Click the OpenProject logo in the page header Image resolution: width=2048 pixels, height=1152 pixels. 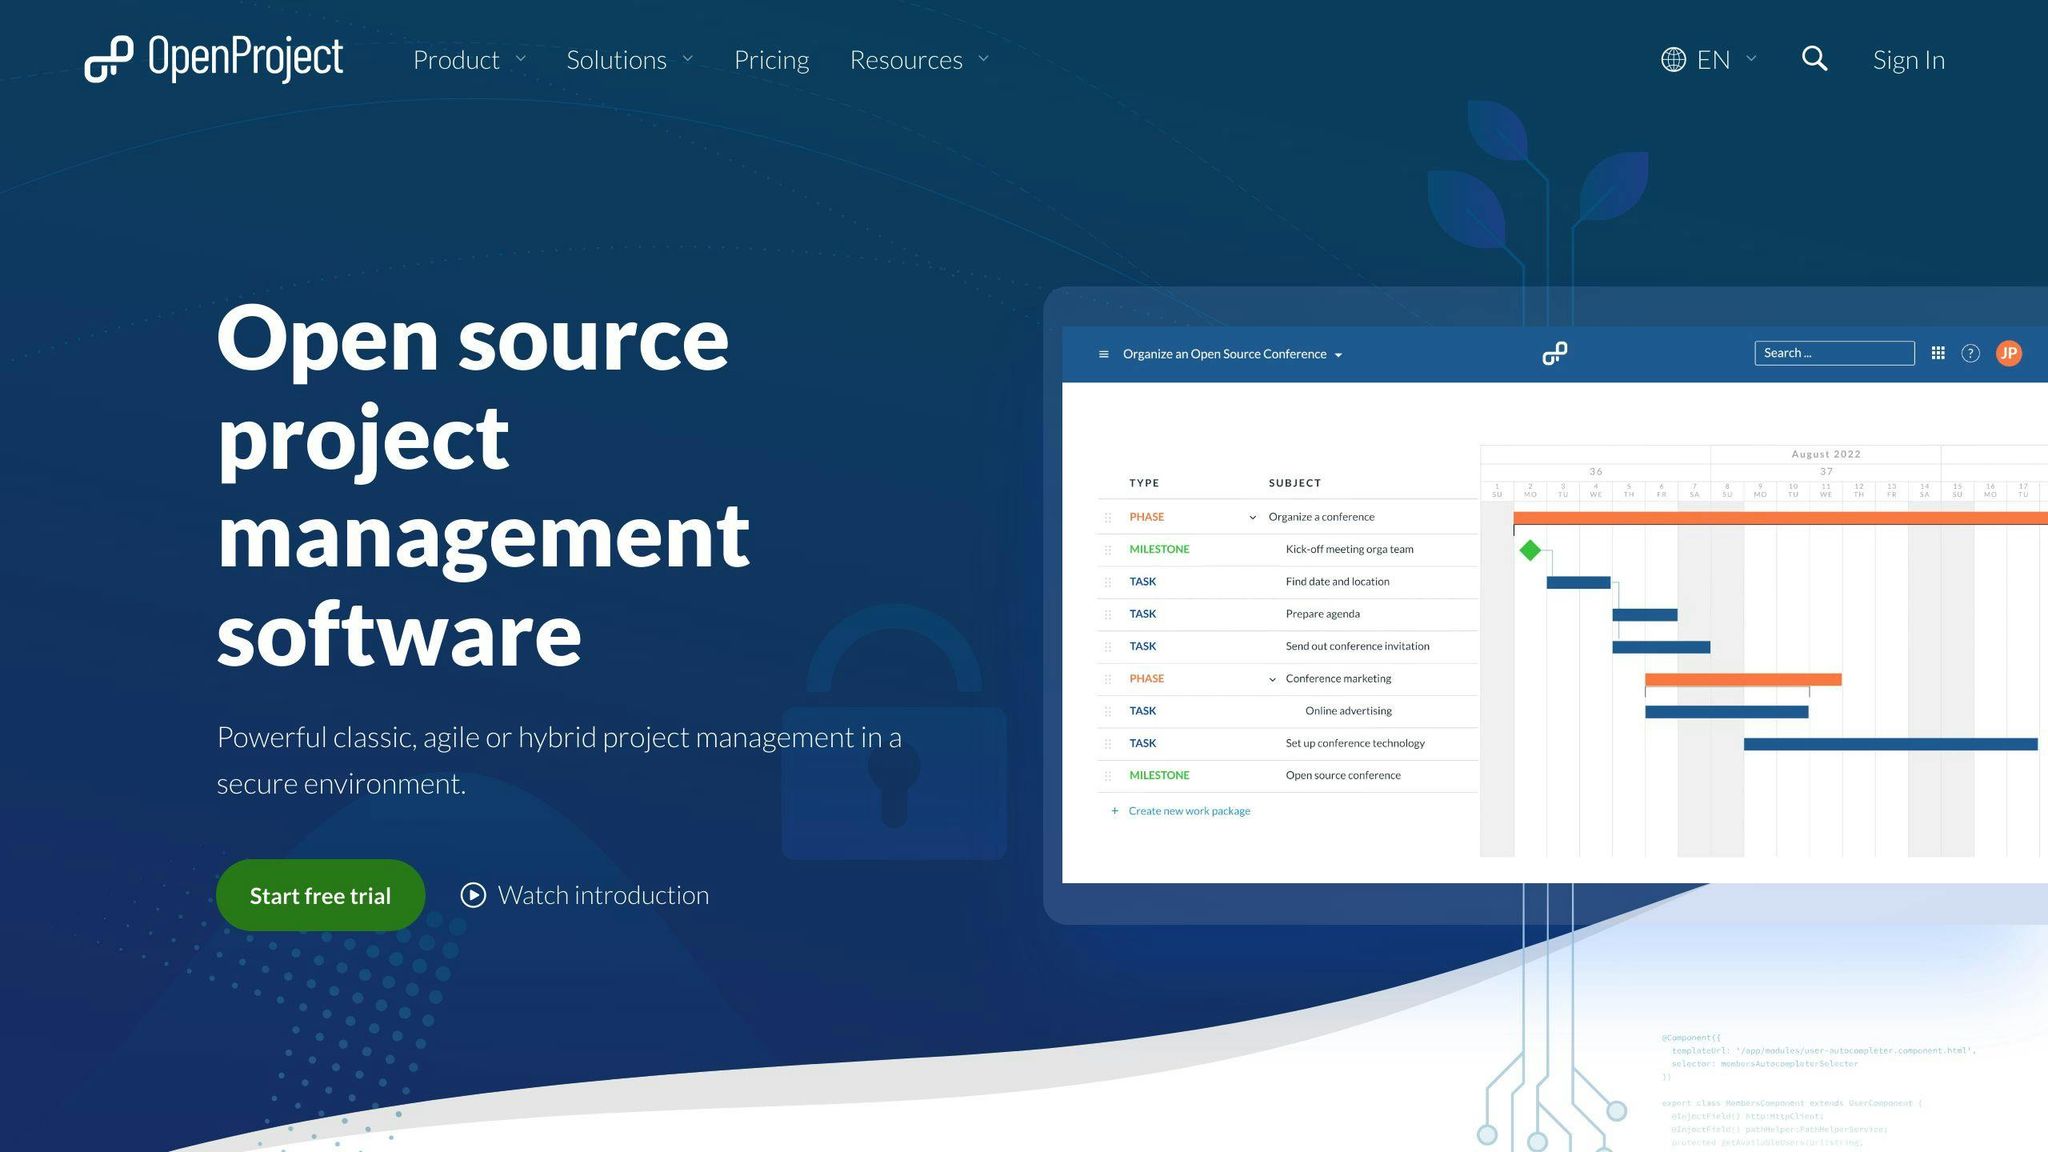[213, 59]
